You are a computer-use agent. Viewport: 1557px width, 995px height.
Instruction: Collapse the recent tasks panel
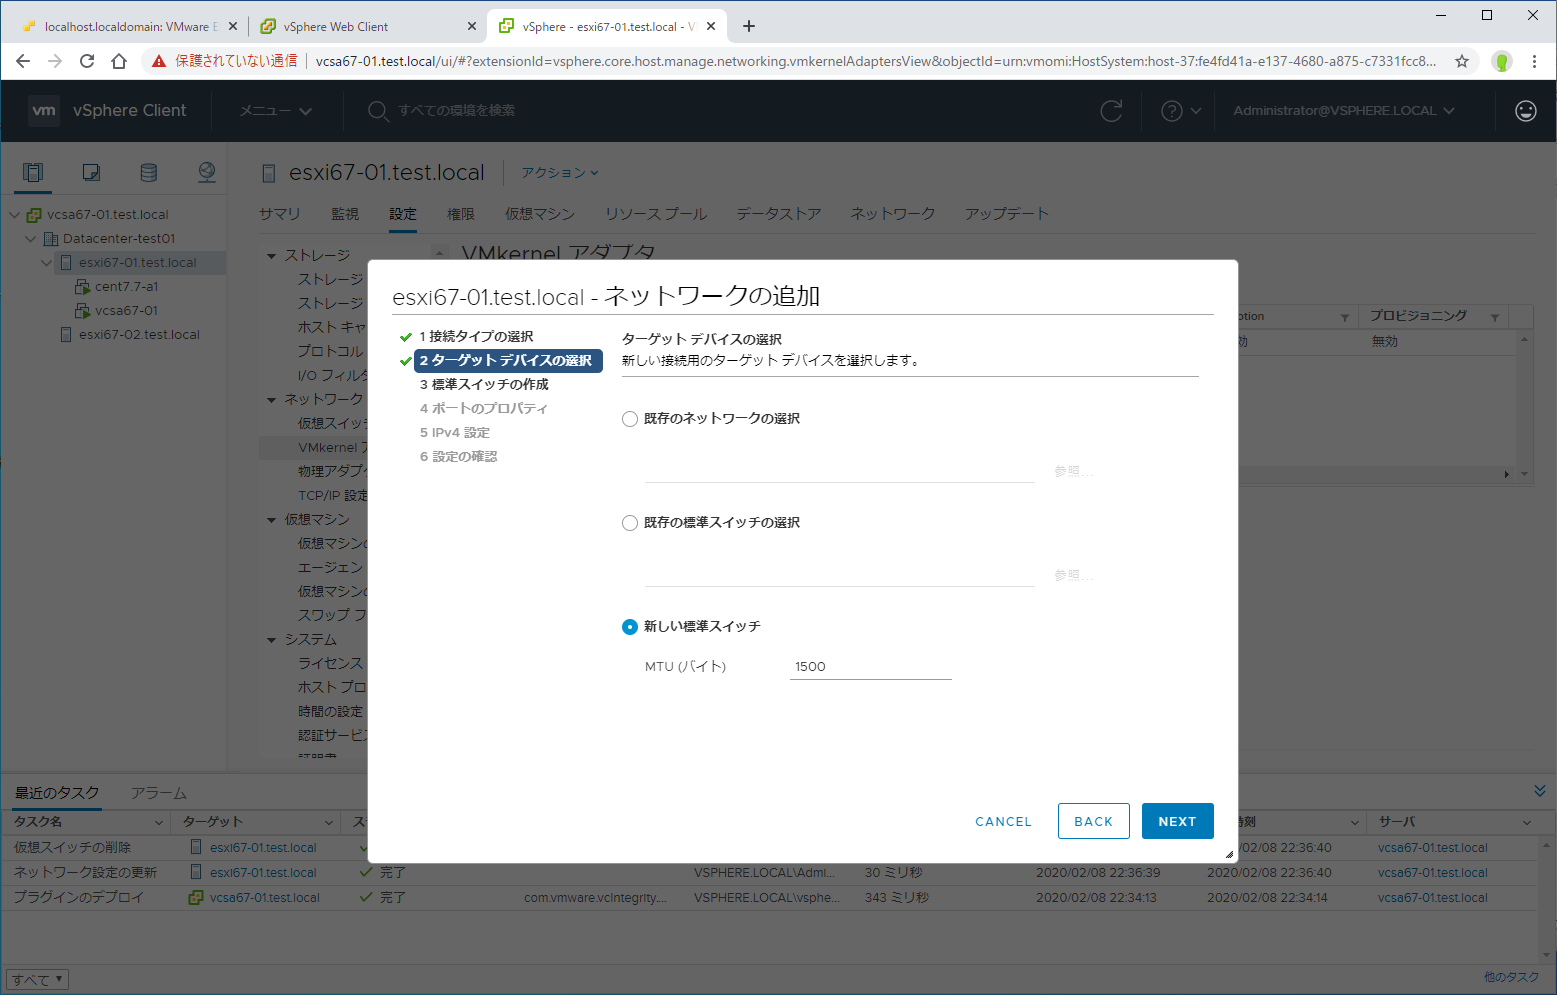1539,790
